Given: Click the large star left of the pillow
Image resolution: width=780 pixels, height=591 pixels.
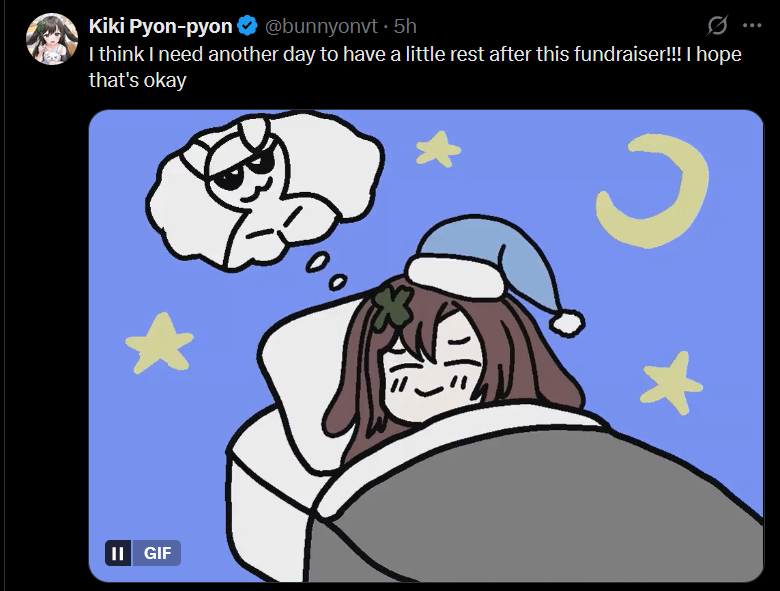Looking at the screenshot, I should pos(159,343).
